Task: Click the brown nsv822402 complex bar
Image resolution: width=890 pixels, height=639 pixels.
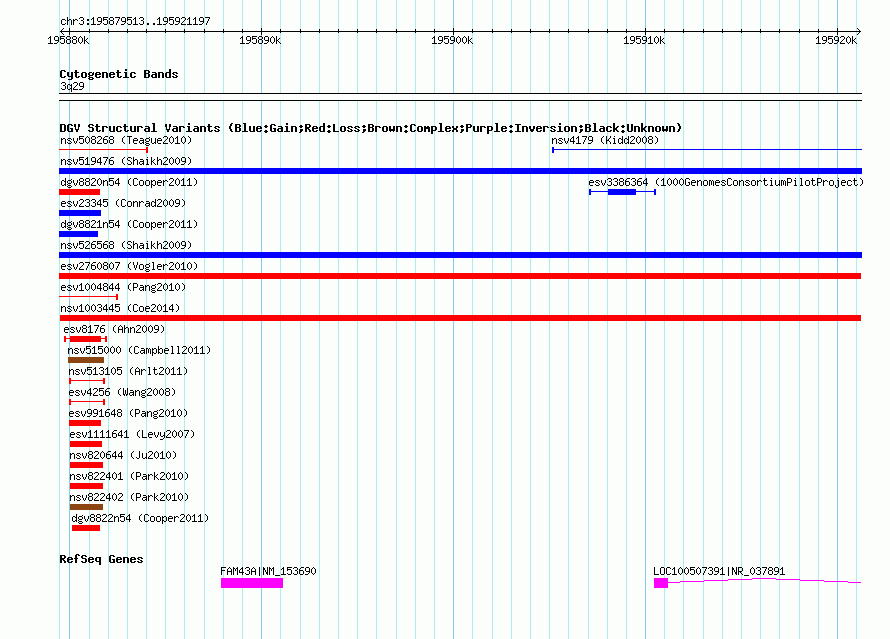Action: 86,507
